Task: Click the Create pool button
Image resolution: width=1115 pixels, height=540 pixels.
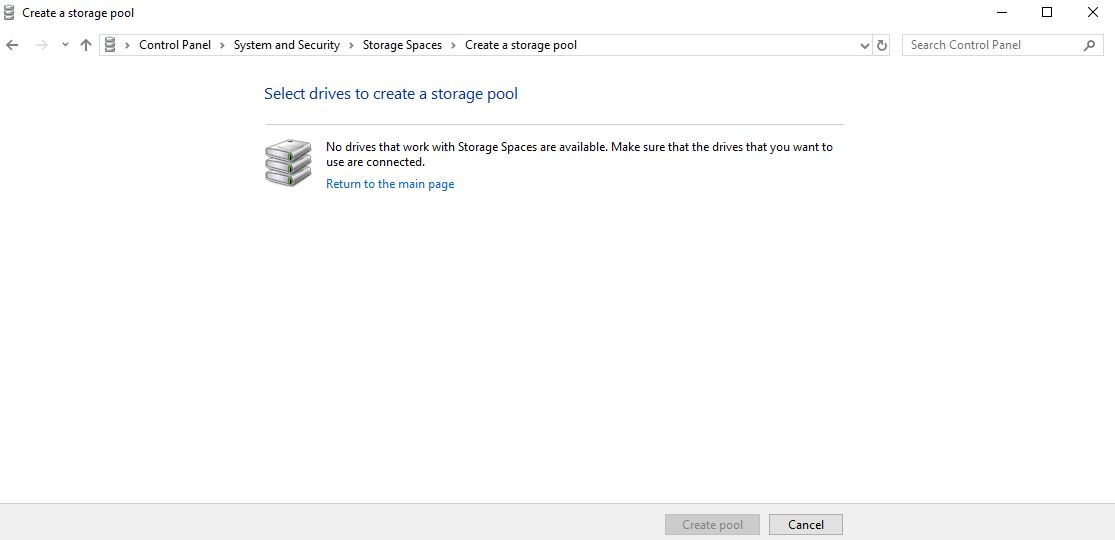Action: [712, 525]
